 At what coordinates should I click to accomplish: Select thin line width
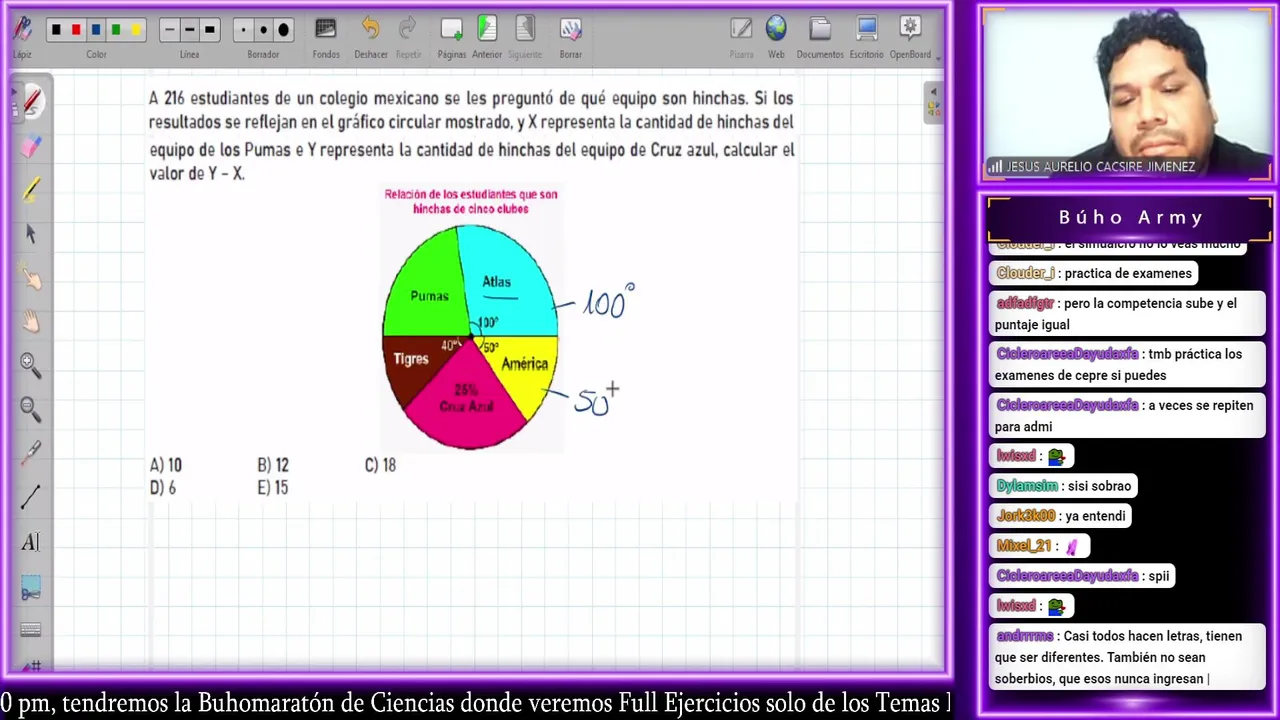pos(169,30)
